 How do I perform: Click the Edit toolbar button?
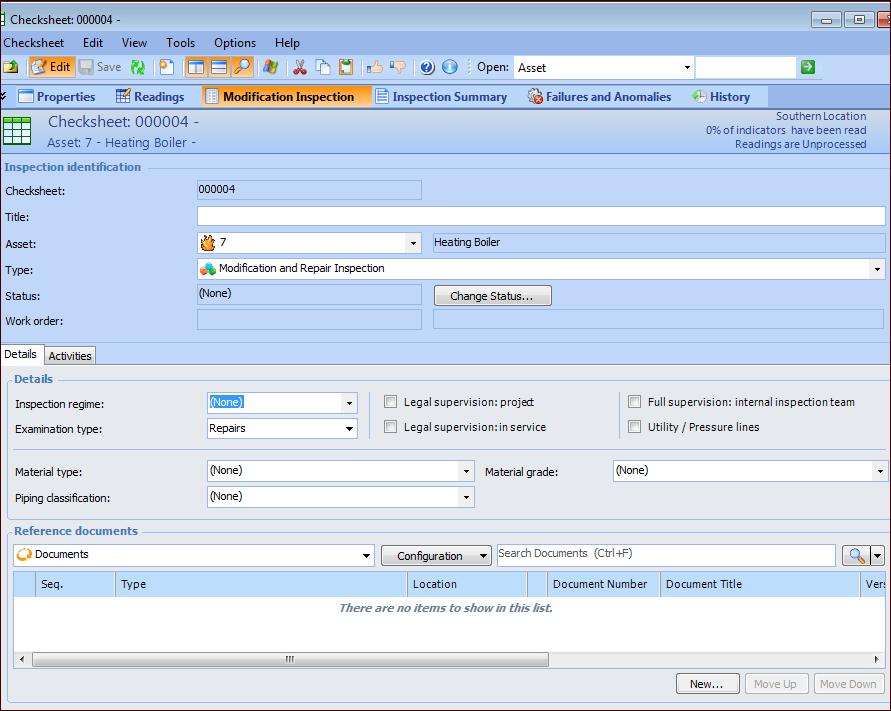click(x=51, y=67)
